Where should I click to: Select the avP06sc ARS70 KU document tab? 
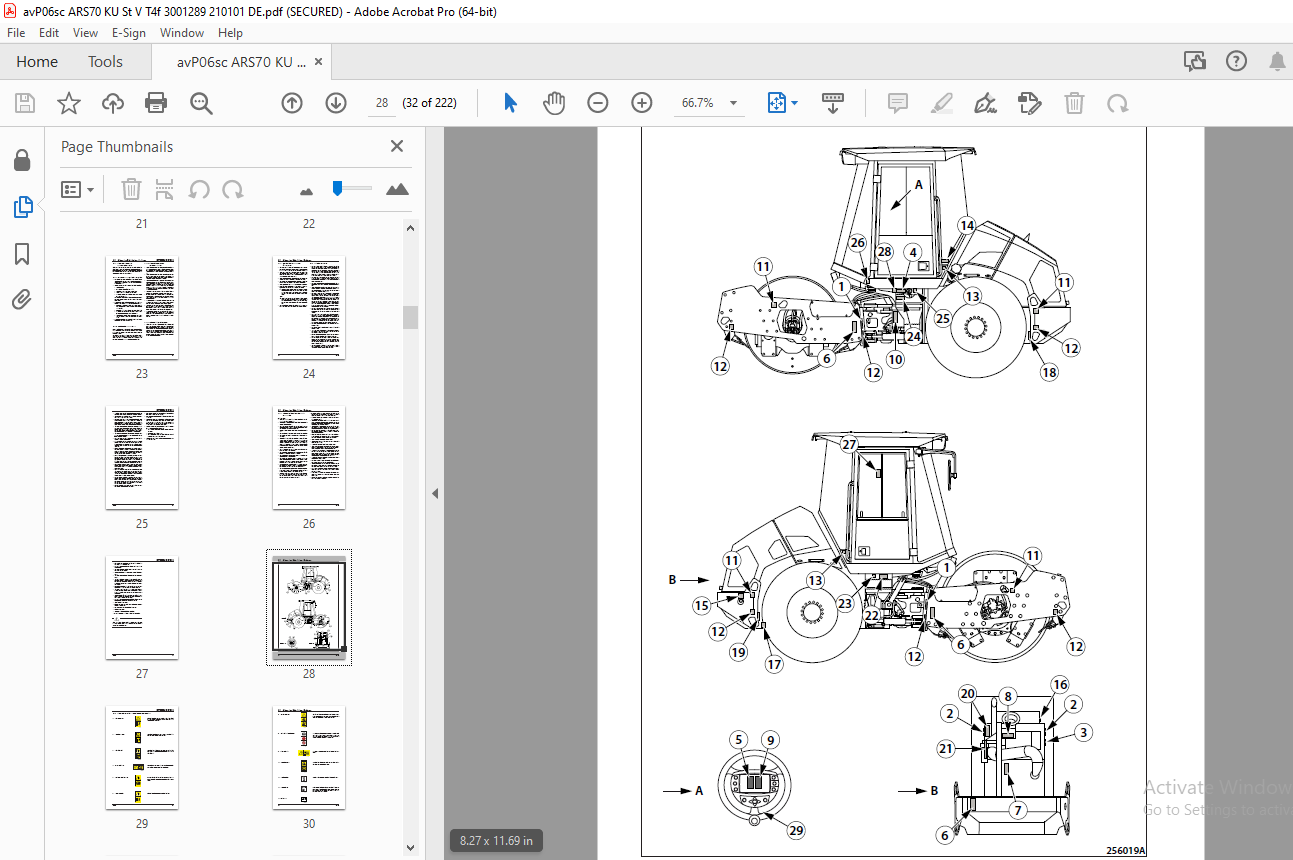coord(241,62)
